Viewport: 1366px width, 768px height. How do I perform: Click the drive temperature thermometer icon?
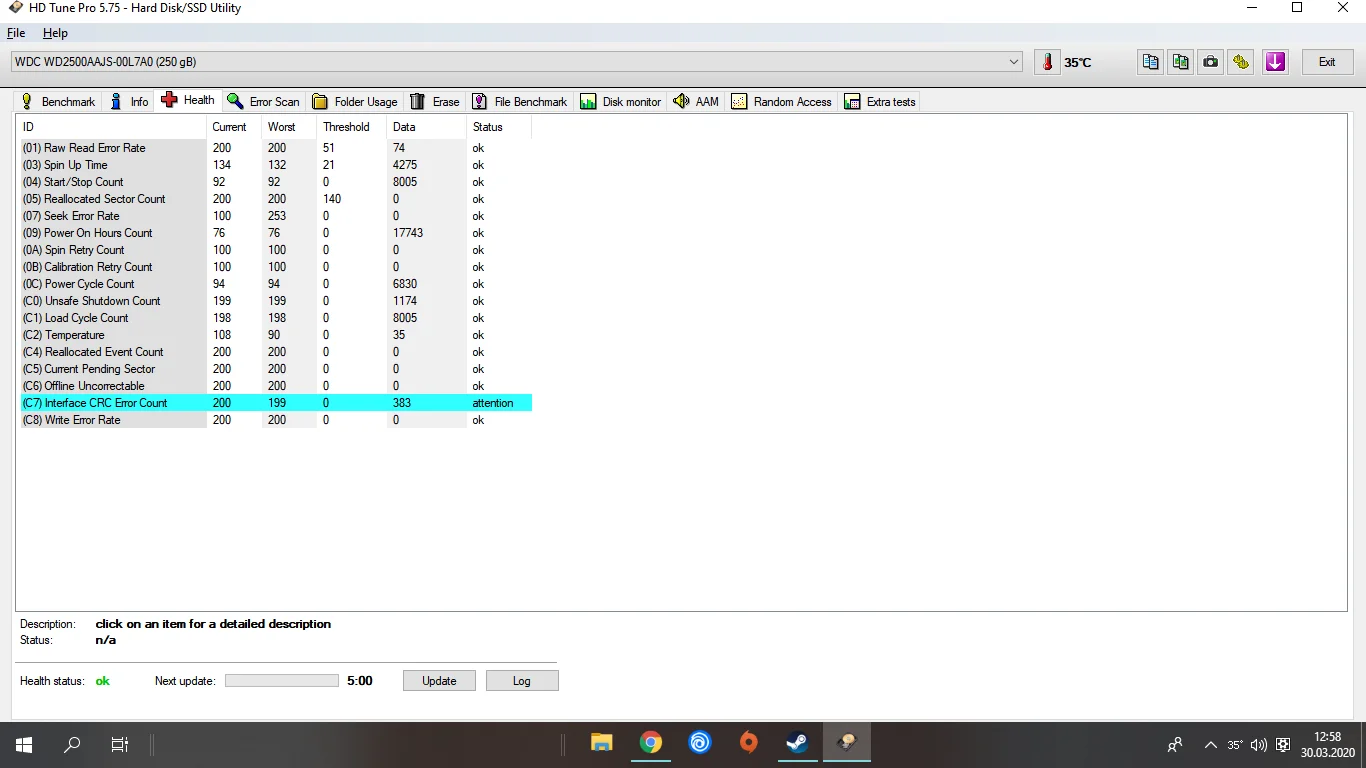pos(1047,62)
